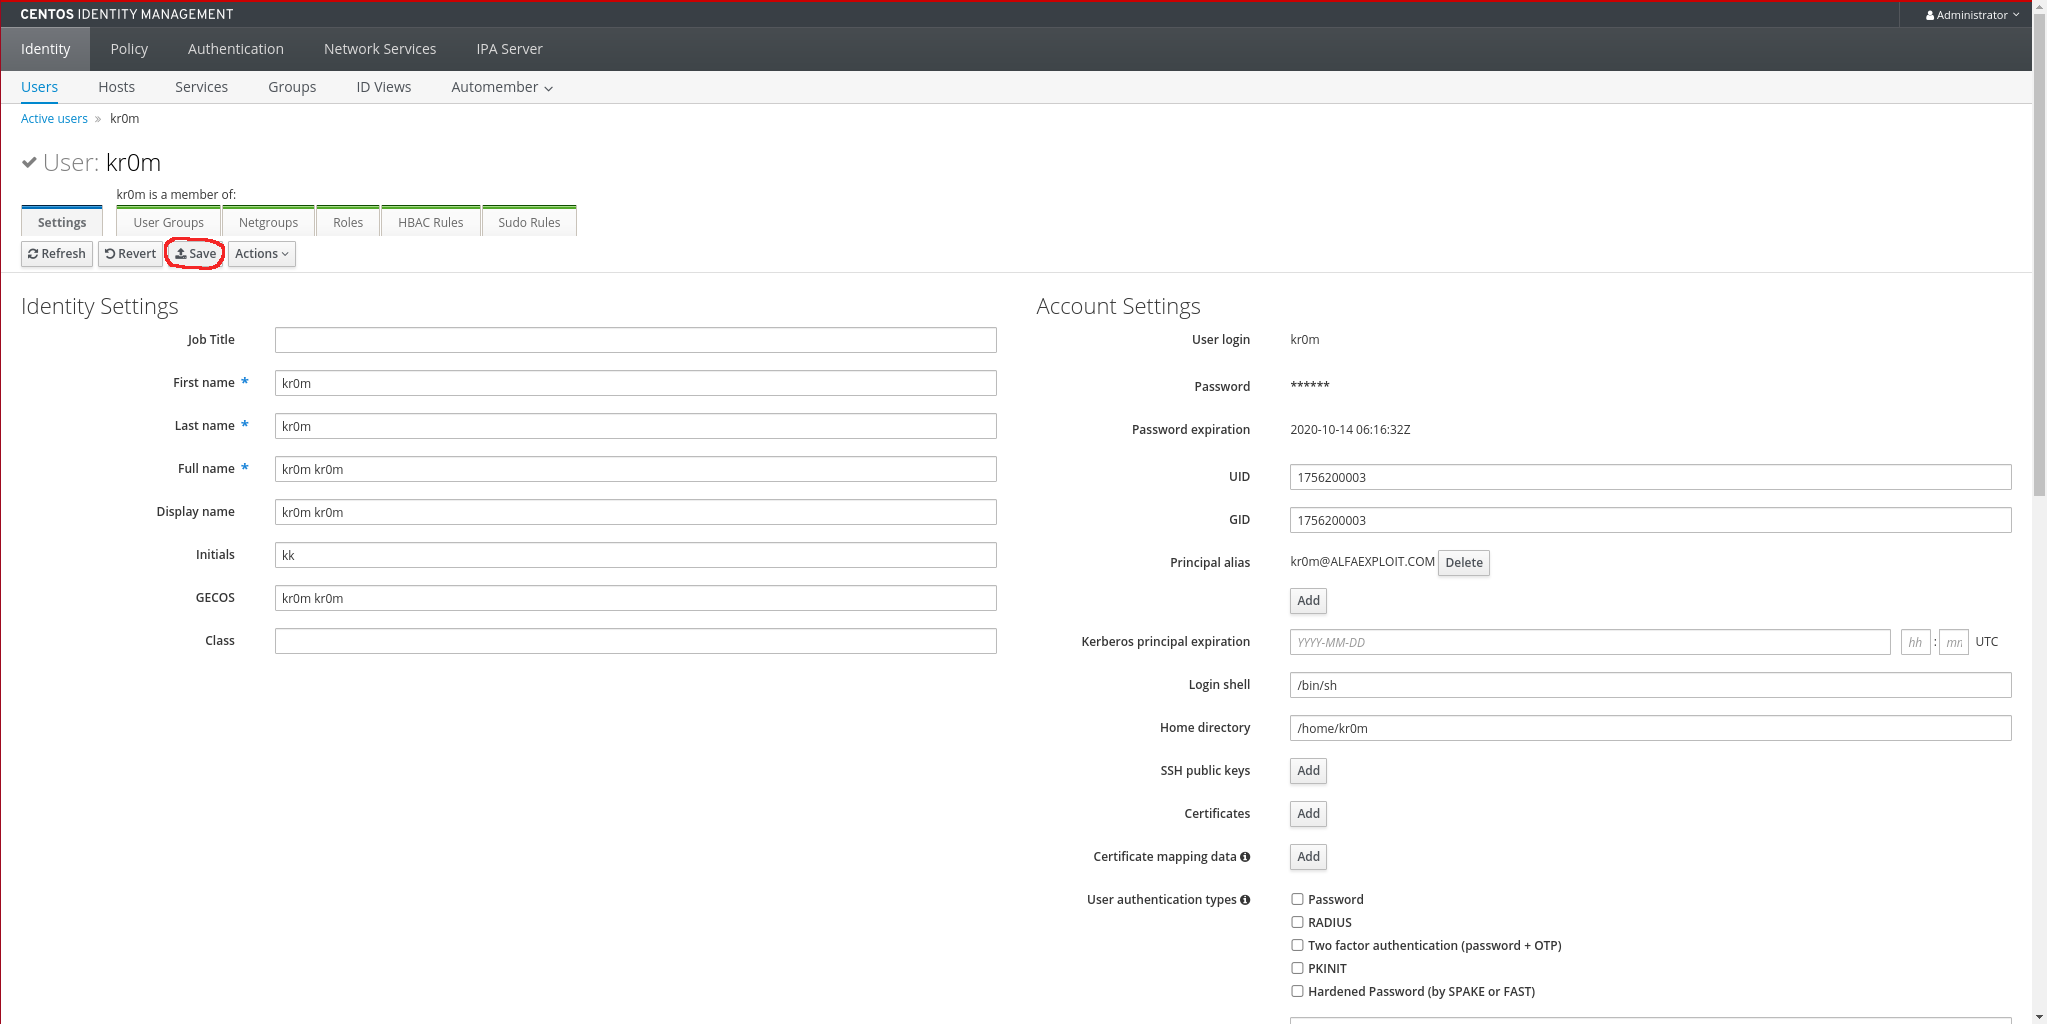Click the Revert undo icon button
2047x1024 pixels.
(110, 254)
